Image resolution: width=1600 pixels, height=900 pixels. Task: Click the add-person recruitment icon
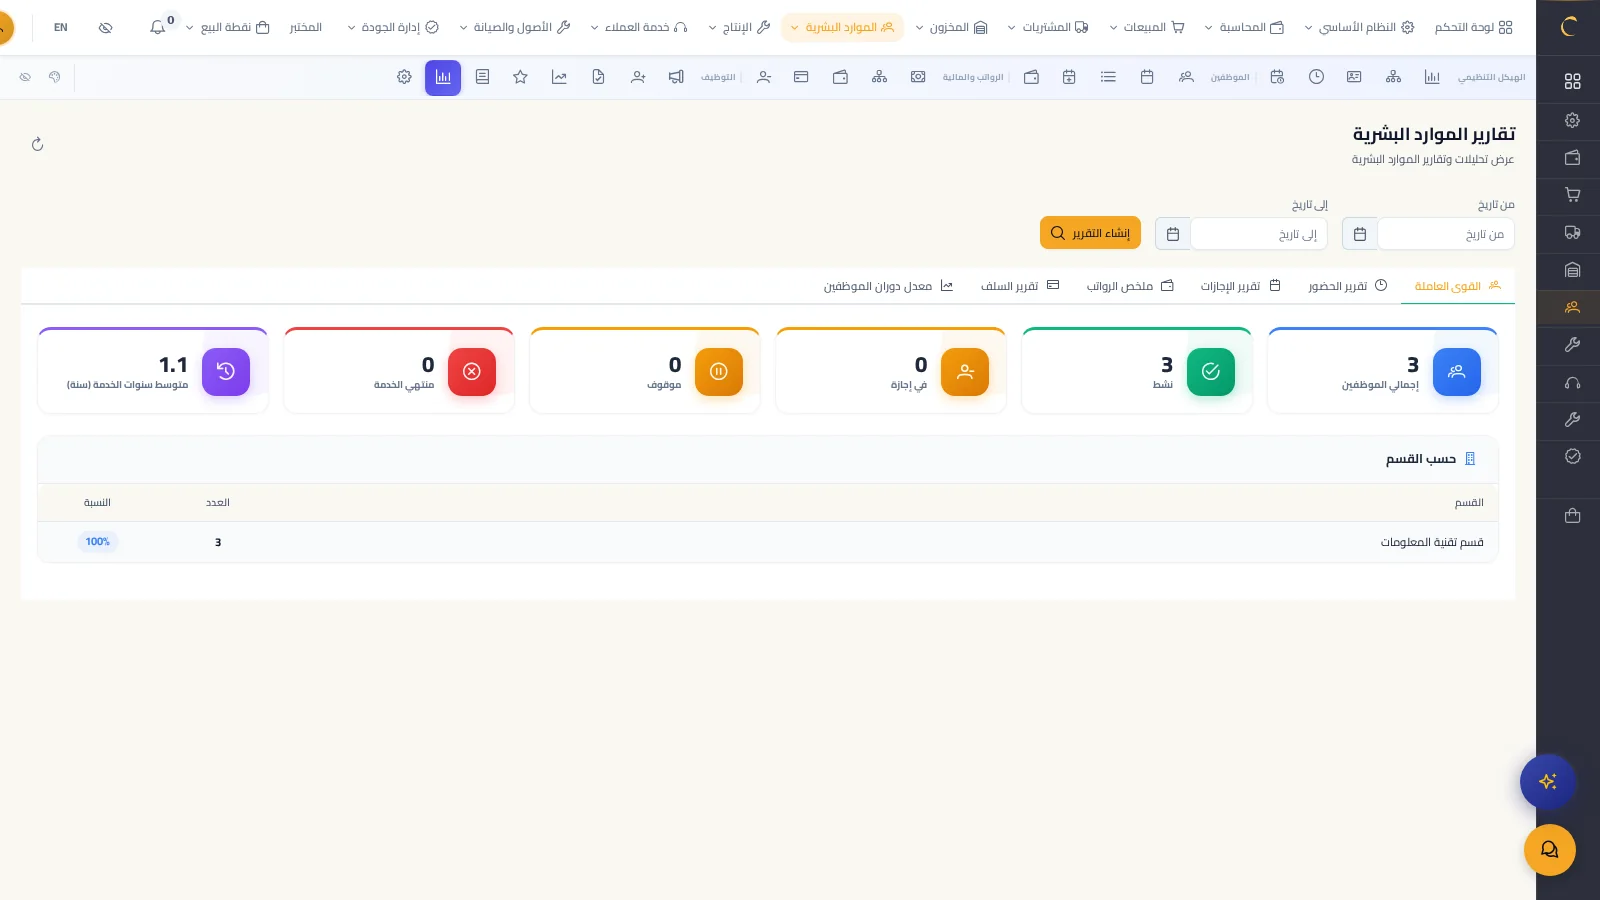pos(638,77)
